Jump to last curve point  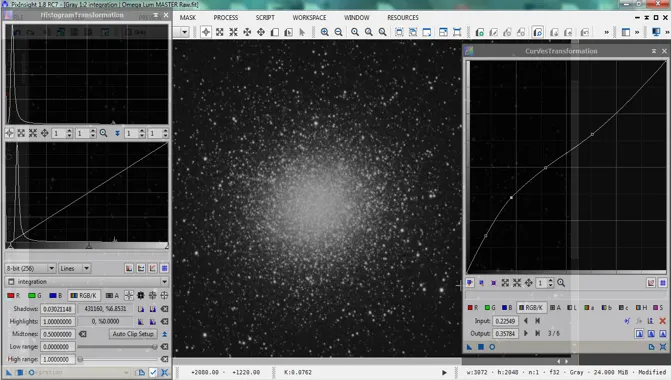pyautogui.click(x=537, y=333)
